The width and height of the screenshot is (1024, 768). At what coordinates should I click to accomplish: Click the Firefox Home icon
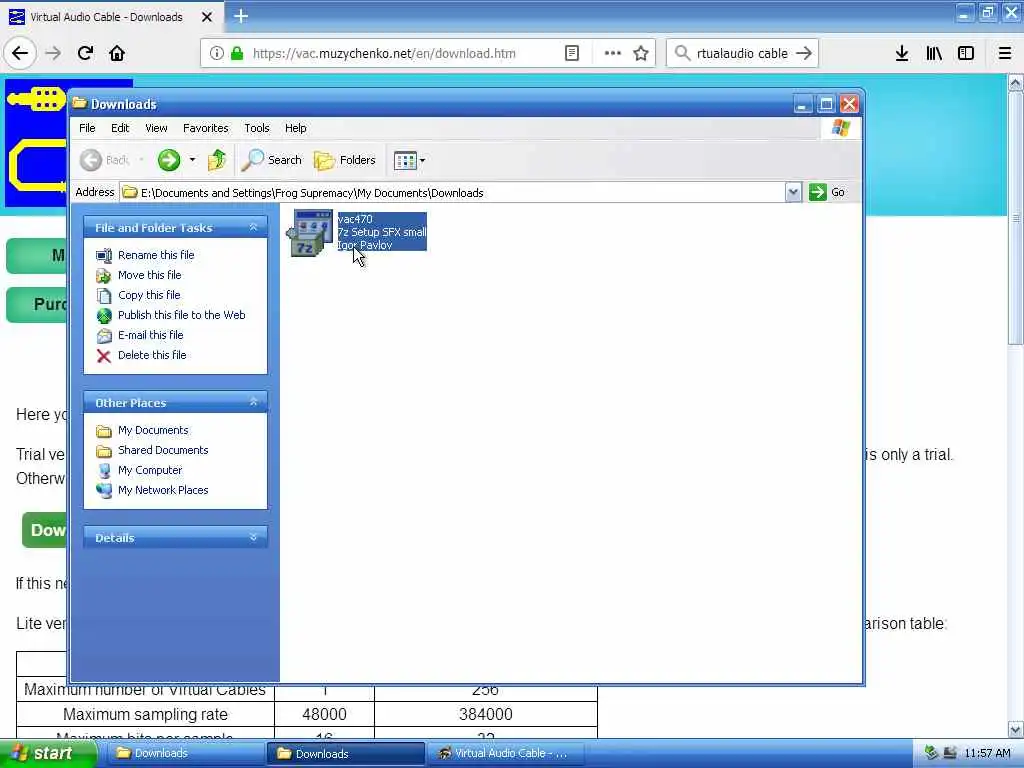[117, 53]
